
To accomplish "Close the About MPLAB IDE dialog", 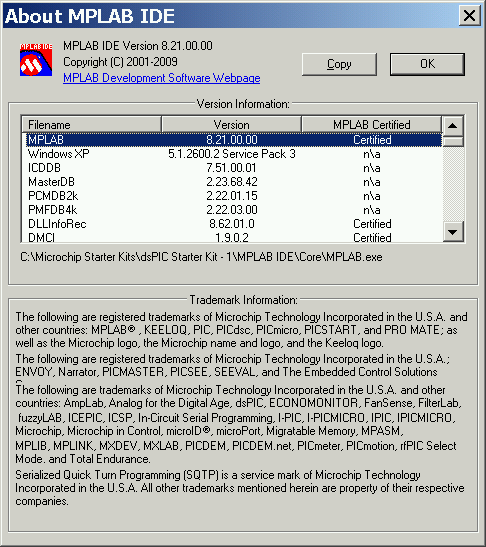I will pyautogui.click(x=469, y=16).
